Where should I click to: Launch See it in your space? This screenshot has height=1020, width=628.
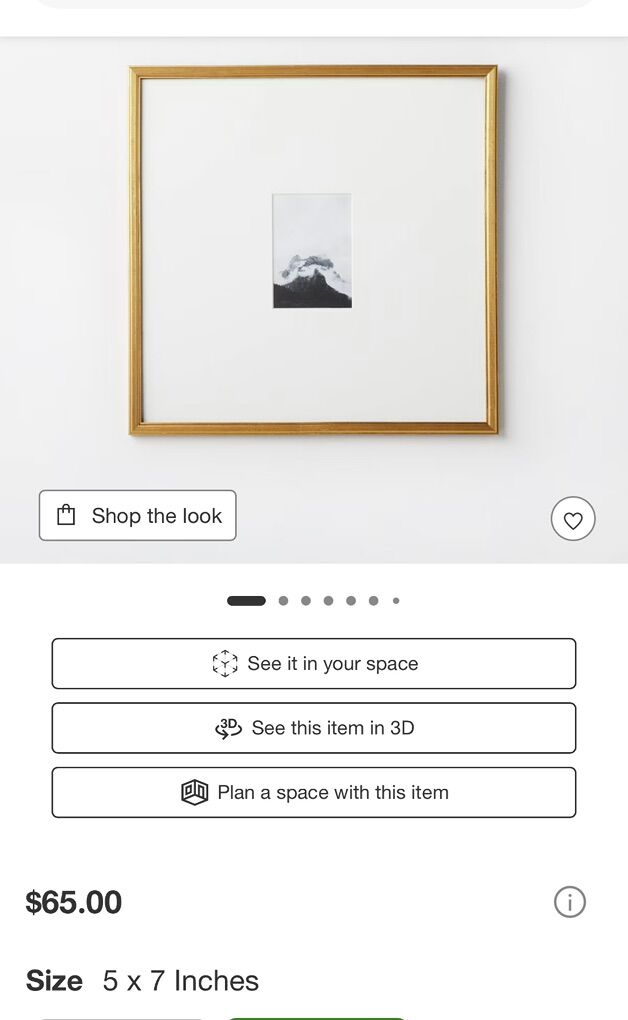(x=314, y=664)
